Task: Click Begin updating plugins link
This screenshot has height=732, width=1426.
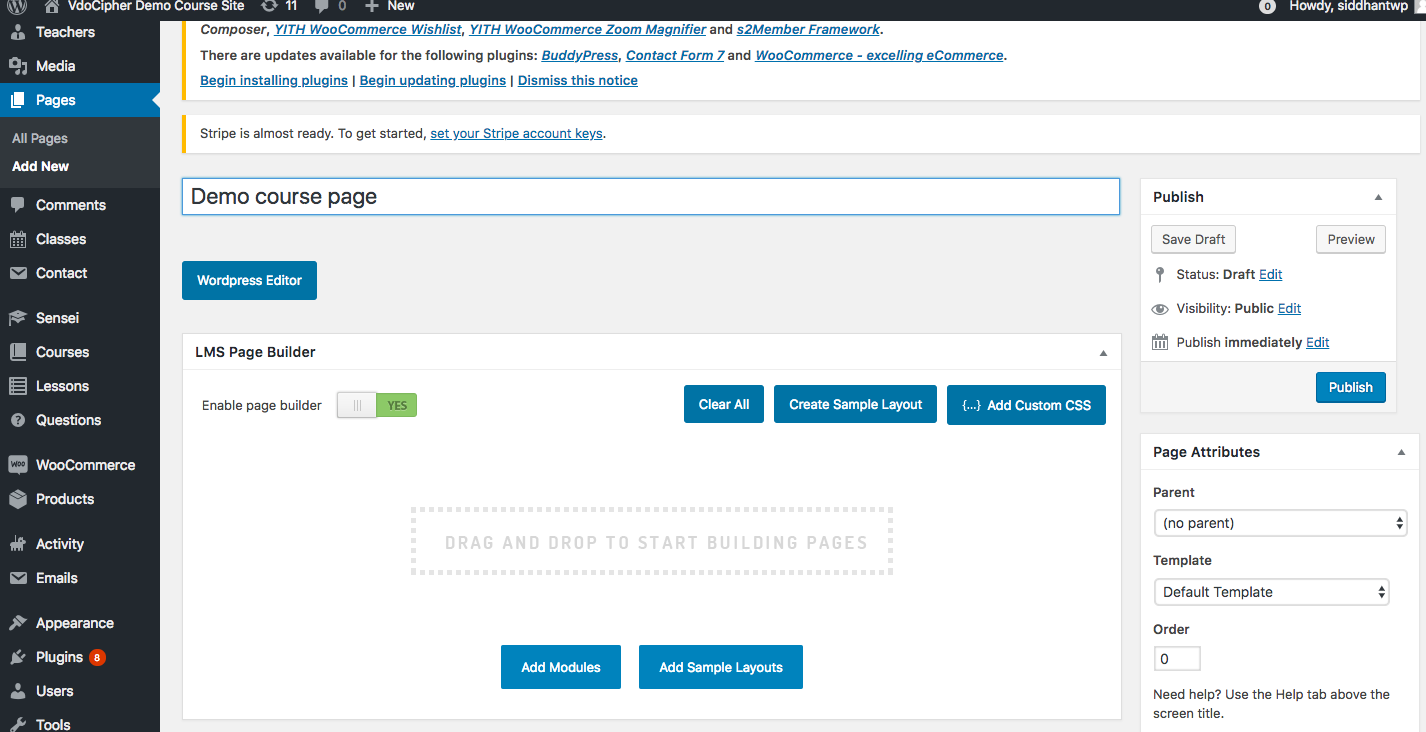Action: 433,81
